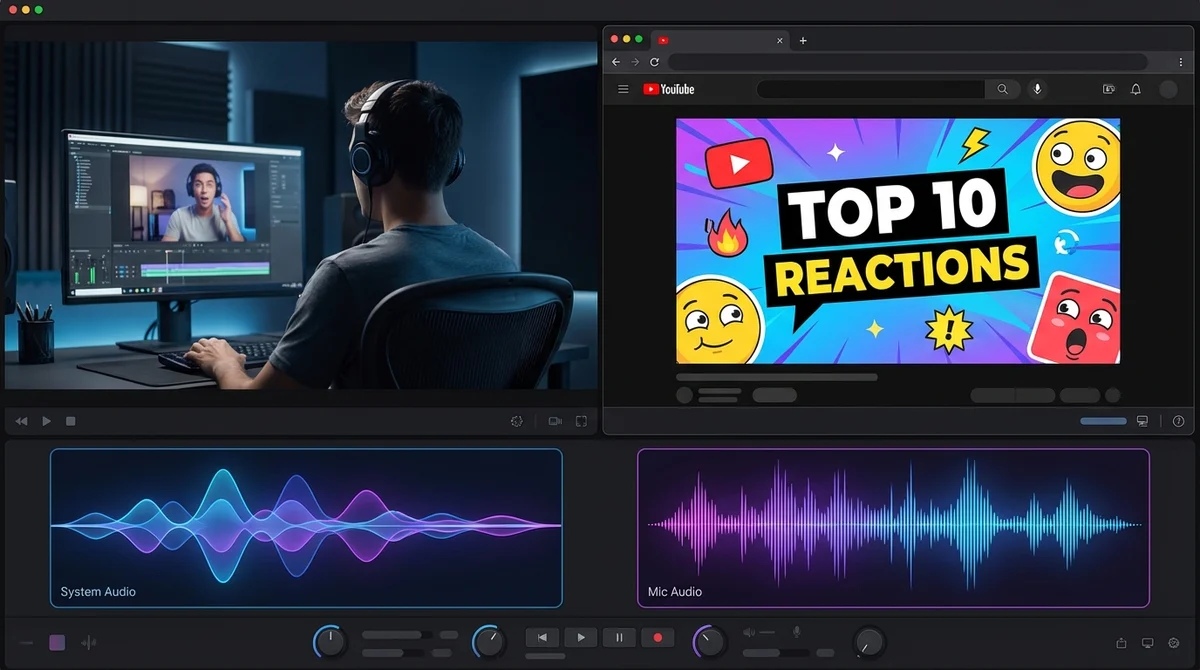Open the YouTube account avatar
This screenshot has height=670, width=1200.
point(1168,89)
